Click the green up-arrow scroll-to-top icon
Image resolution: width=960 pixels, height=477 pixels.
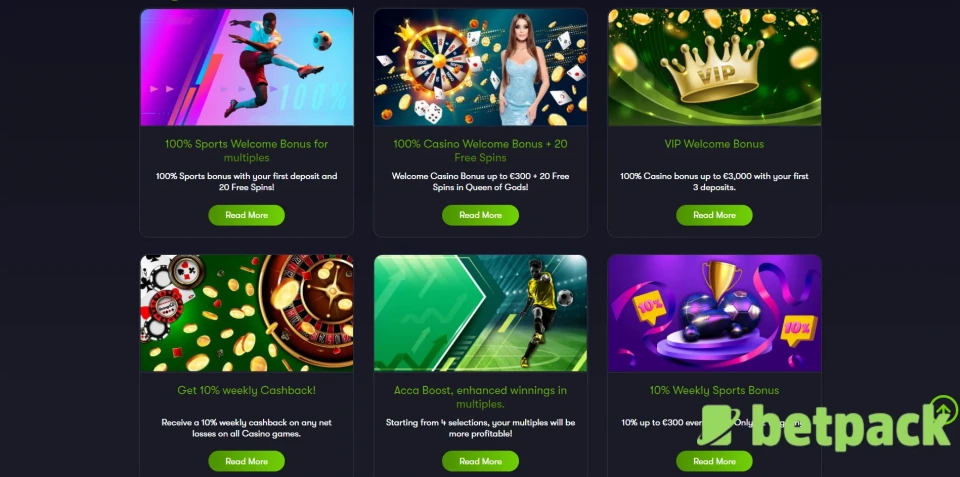(x=943, y=408)
